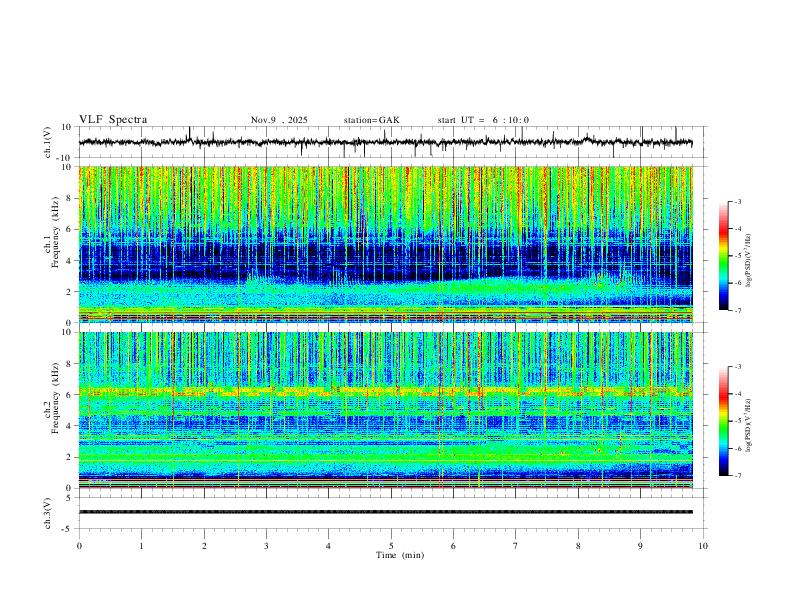Click the ch.1 color scale bar
This screenshot has height=612, width=792.
(x=723, y=256)
